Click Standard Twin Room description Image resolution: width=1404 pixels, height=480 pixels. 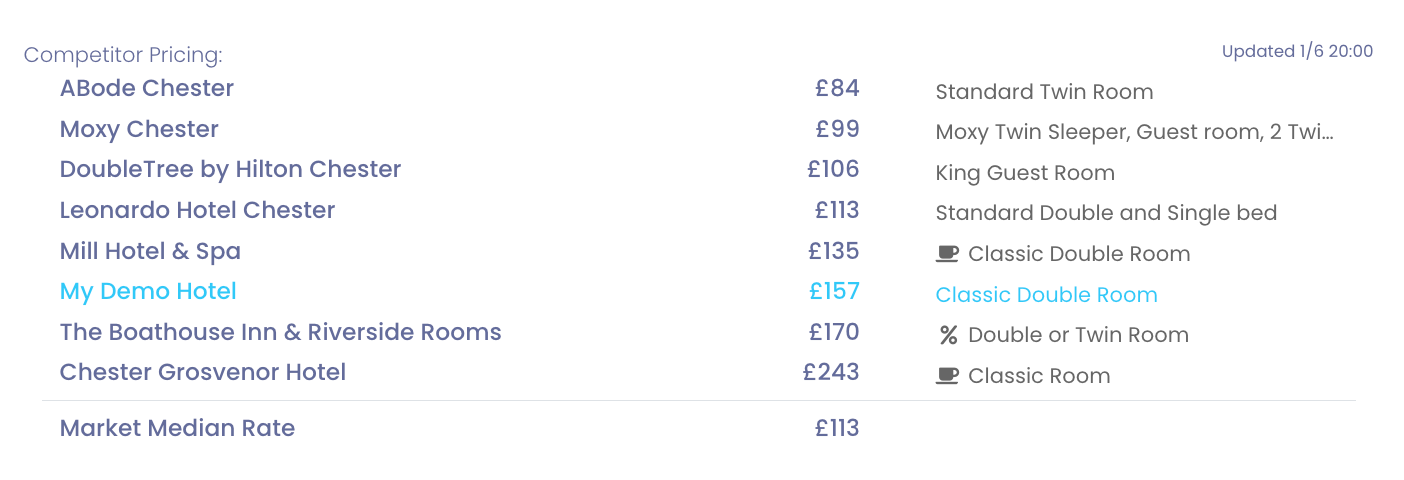[x=1044, y=92]
